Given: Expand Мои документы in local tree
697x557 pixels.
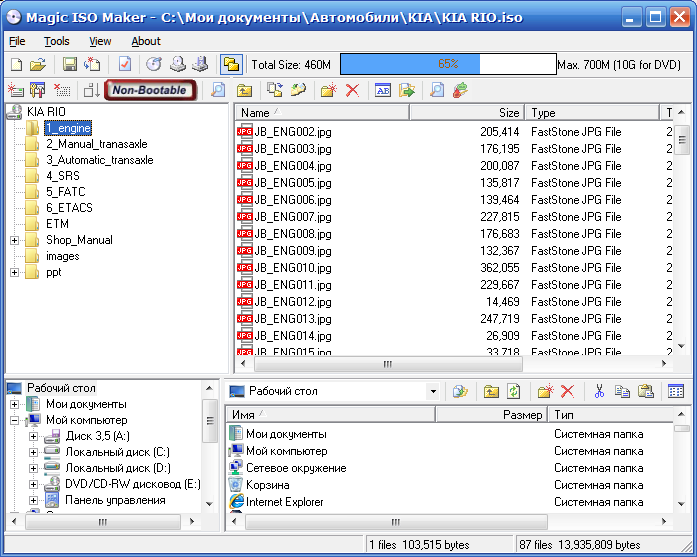Looking at the screenshot, I should pyautogui.click(x=14, y=404).
